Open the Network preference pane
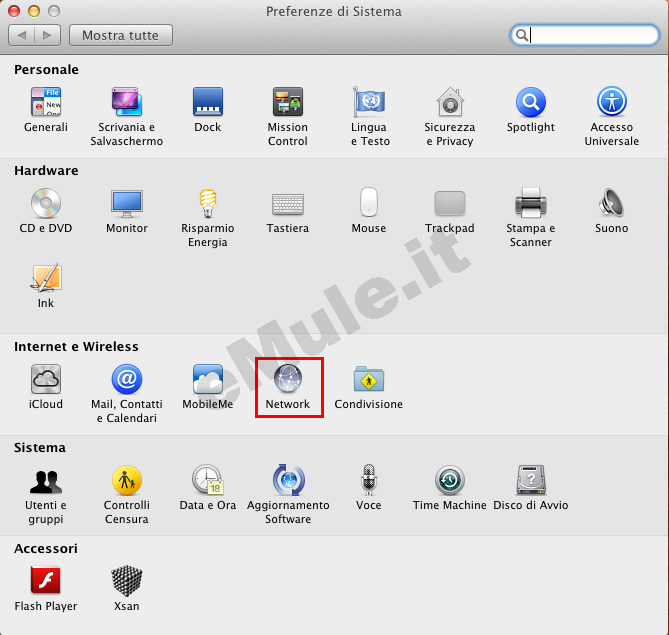The width and height of the screenshot is (669, 635). coord(288,387)
